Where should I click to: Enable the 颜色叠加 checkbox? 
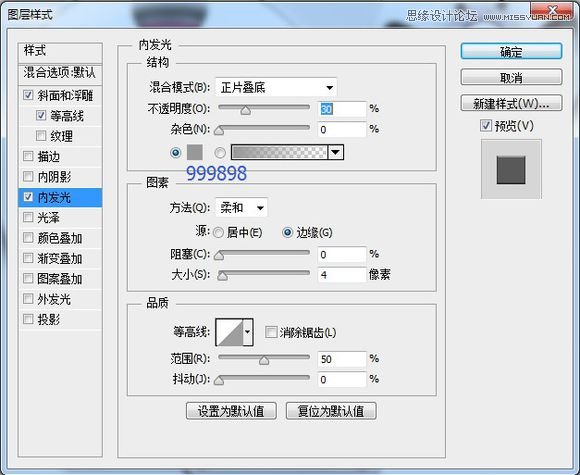pyautogui.click(x=28, y=238)
